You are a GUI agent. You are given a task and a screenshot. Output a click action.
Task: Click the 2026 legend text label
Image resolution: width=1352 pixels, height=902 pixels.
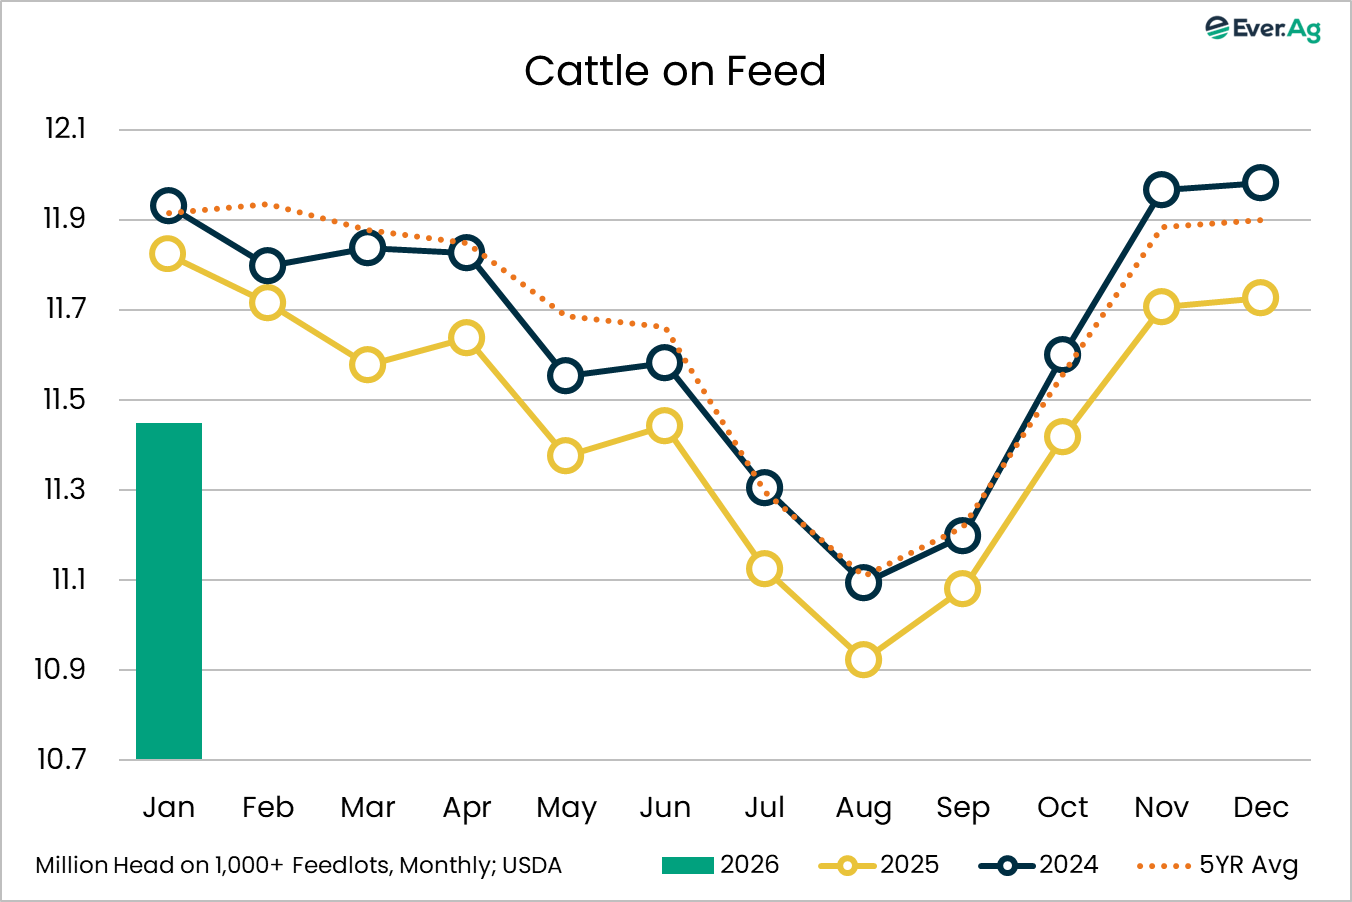coord(749,865)
